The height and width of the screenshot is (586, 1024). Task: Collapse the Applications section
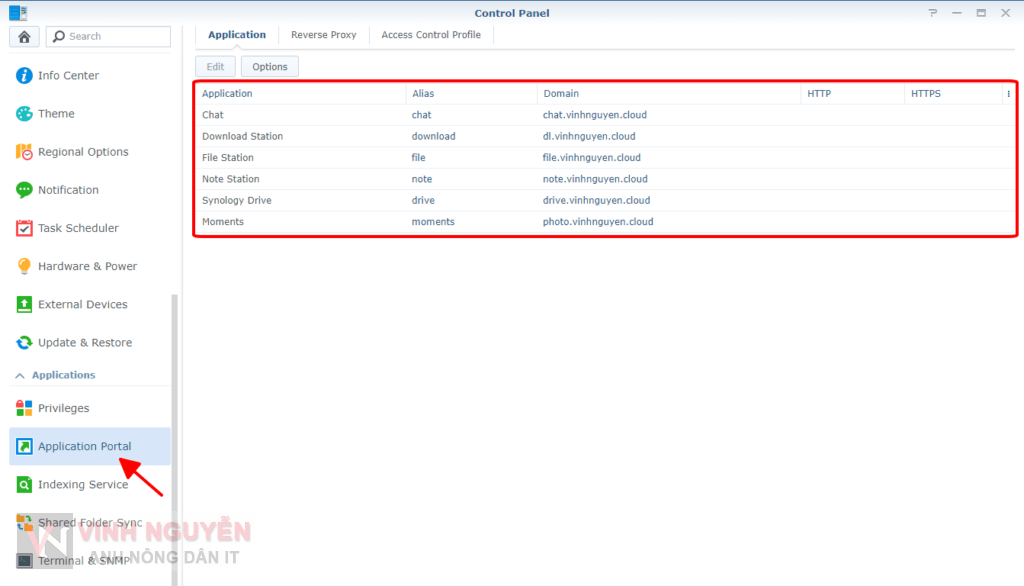click(x=18, y=375)
